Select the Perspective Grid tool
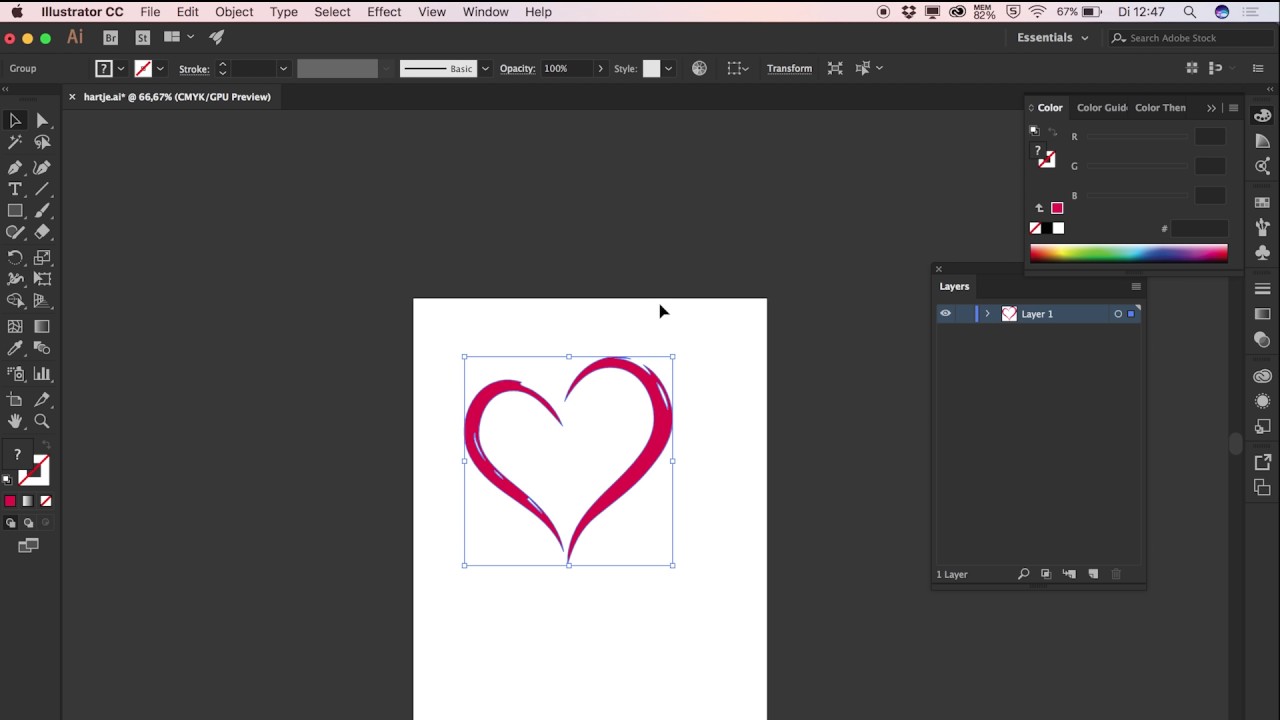1280x720 pixels. tap(42, 301)
